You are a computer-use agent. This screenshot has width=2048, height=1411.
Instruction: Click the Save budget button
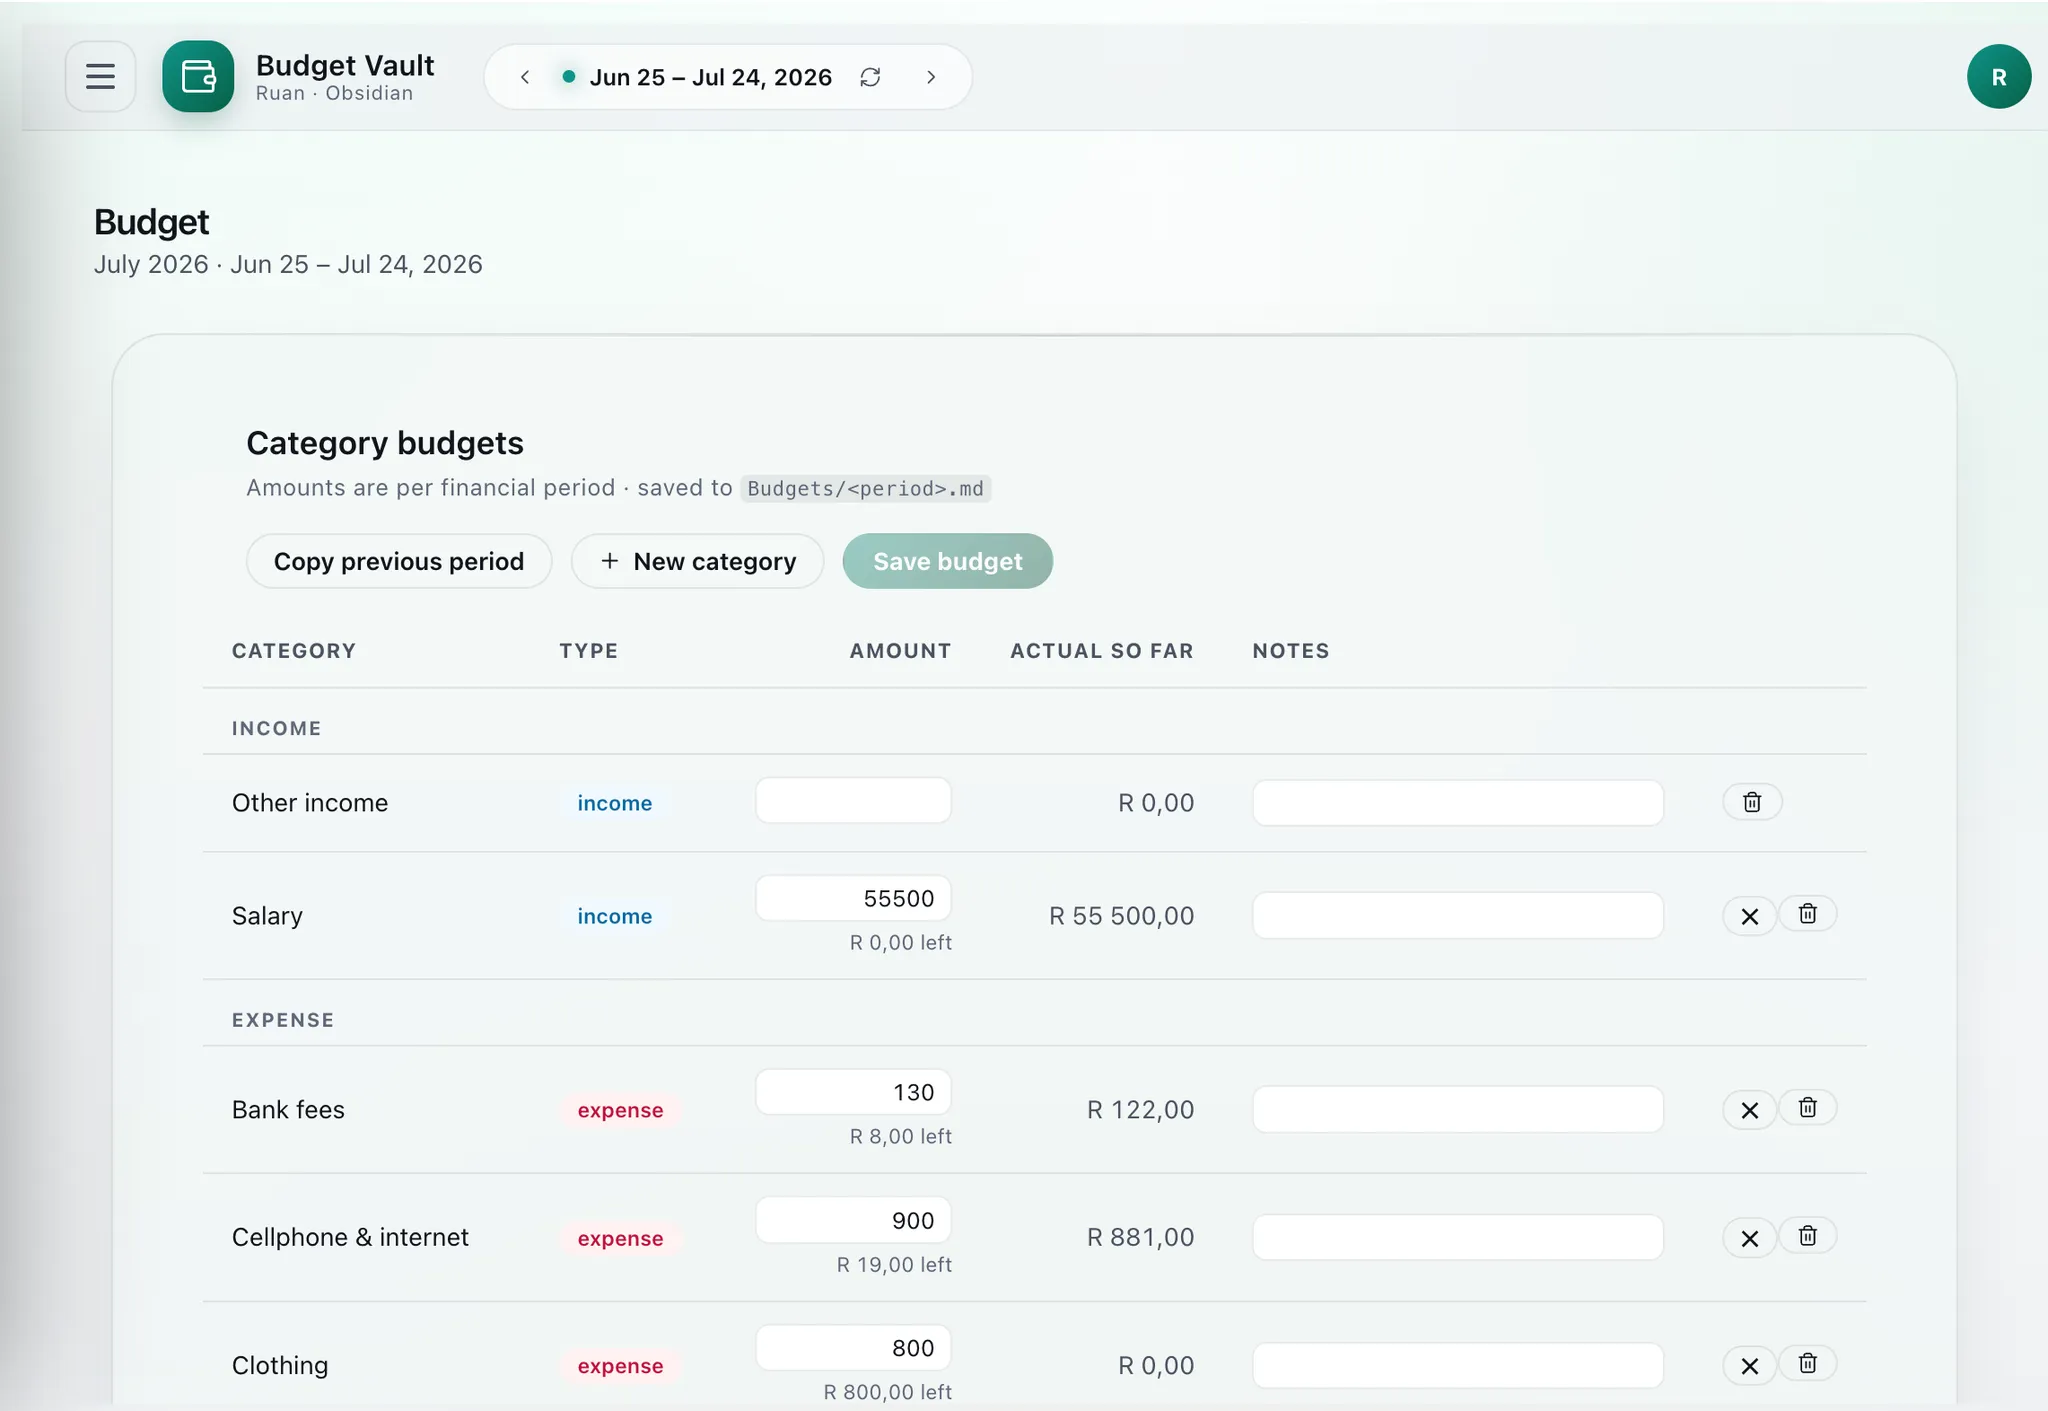pyautogui.click(x=947, y=561)
